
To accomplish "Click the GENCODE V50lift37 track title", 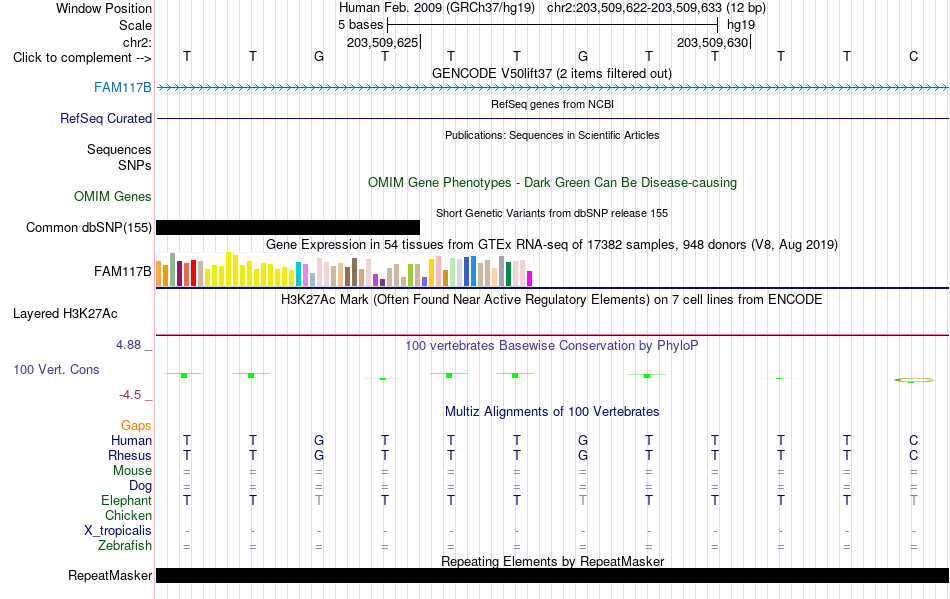I will tap(552, 73).
